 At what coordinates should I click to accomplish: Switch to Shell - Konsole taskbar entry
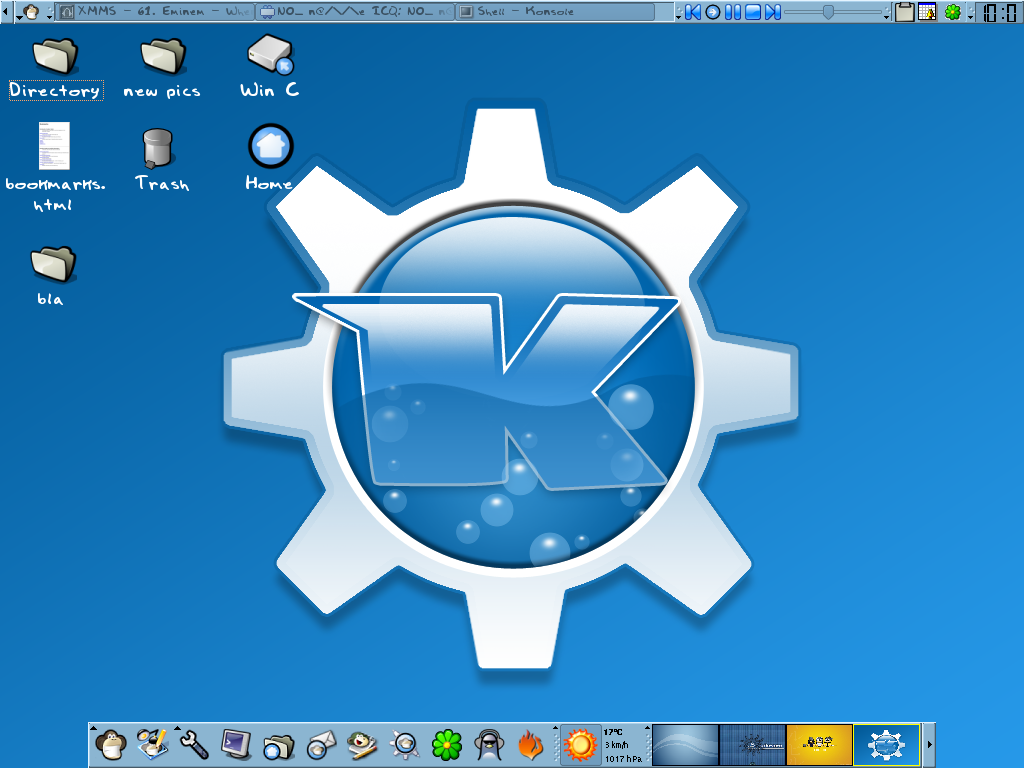point(554,12)
